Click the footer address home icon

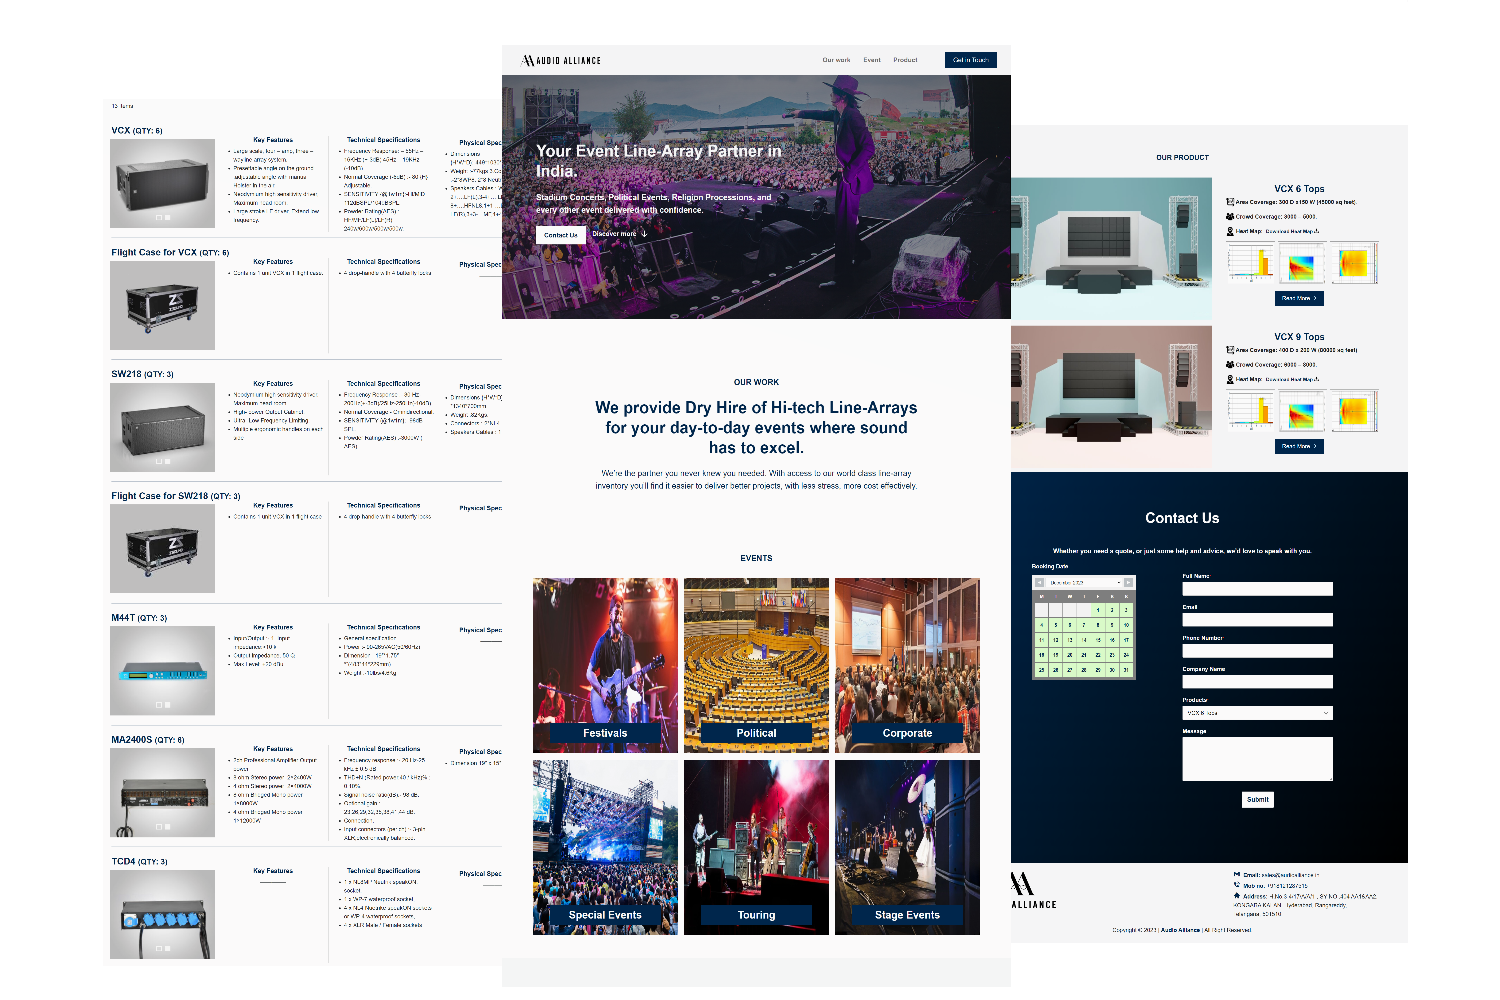pyautogui.click(x=1237, y=896)
